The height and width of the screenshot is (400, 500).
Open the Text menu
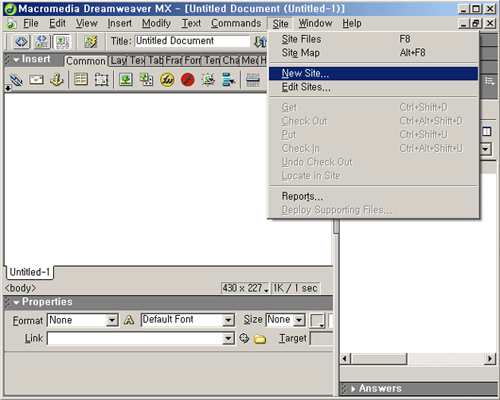pyautogui.click(x=191, y=24)
